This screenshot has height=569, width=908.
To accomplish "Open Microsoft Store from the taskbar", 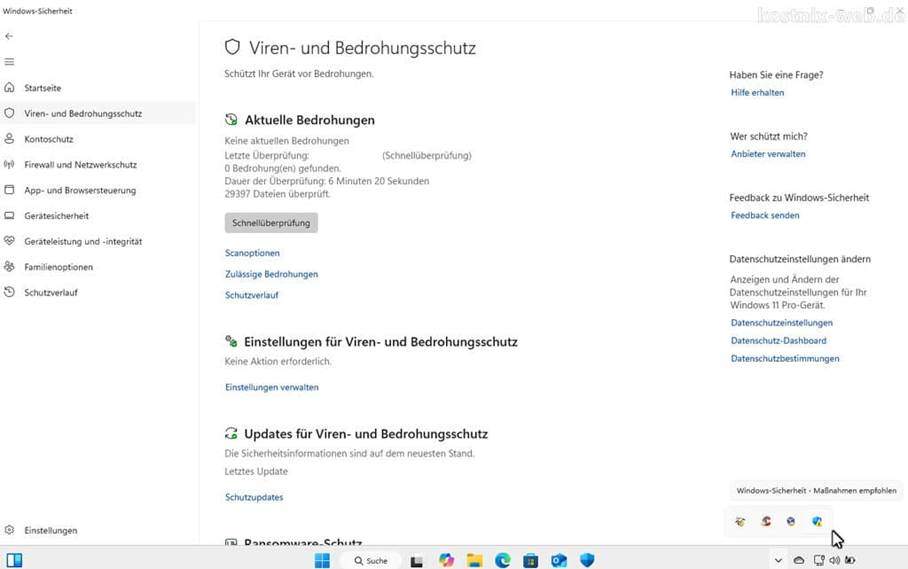I will 530,560.
